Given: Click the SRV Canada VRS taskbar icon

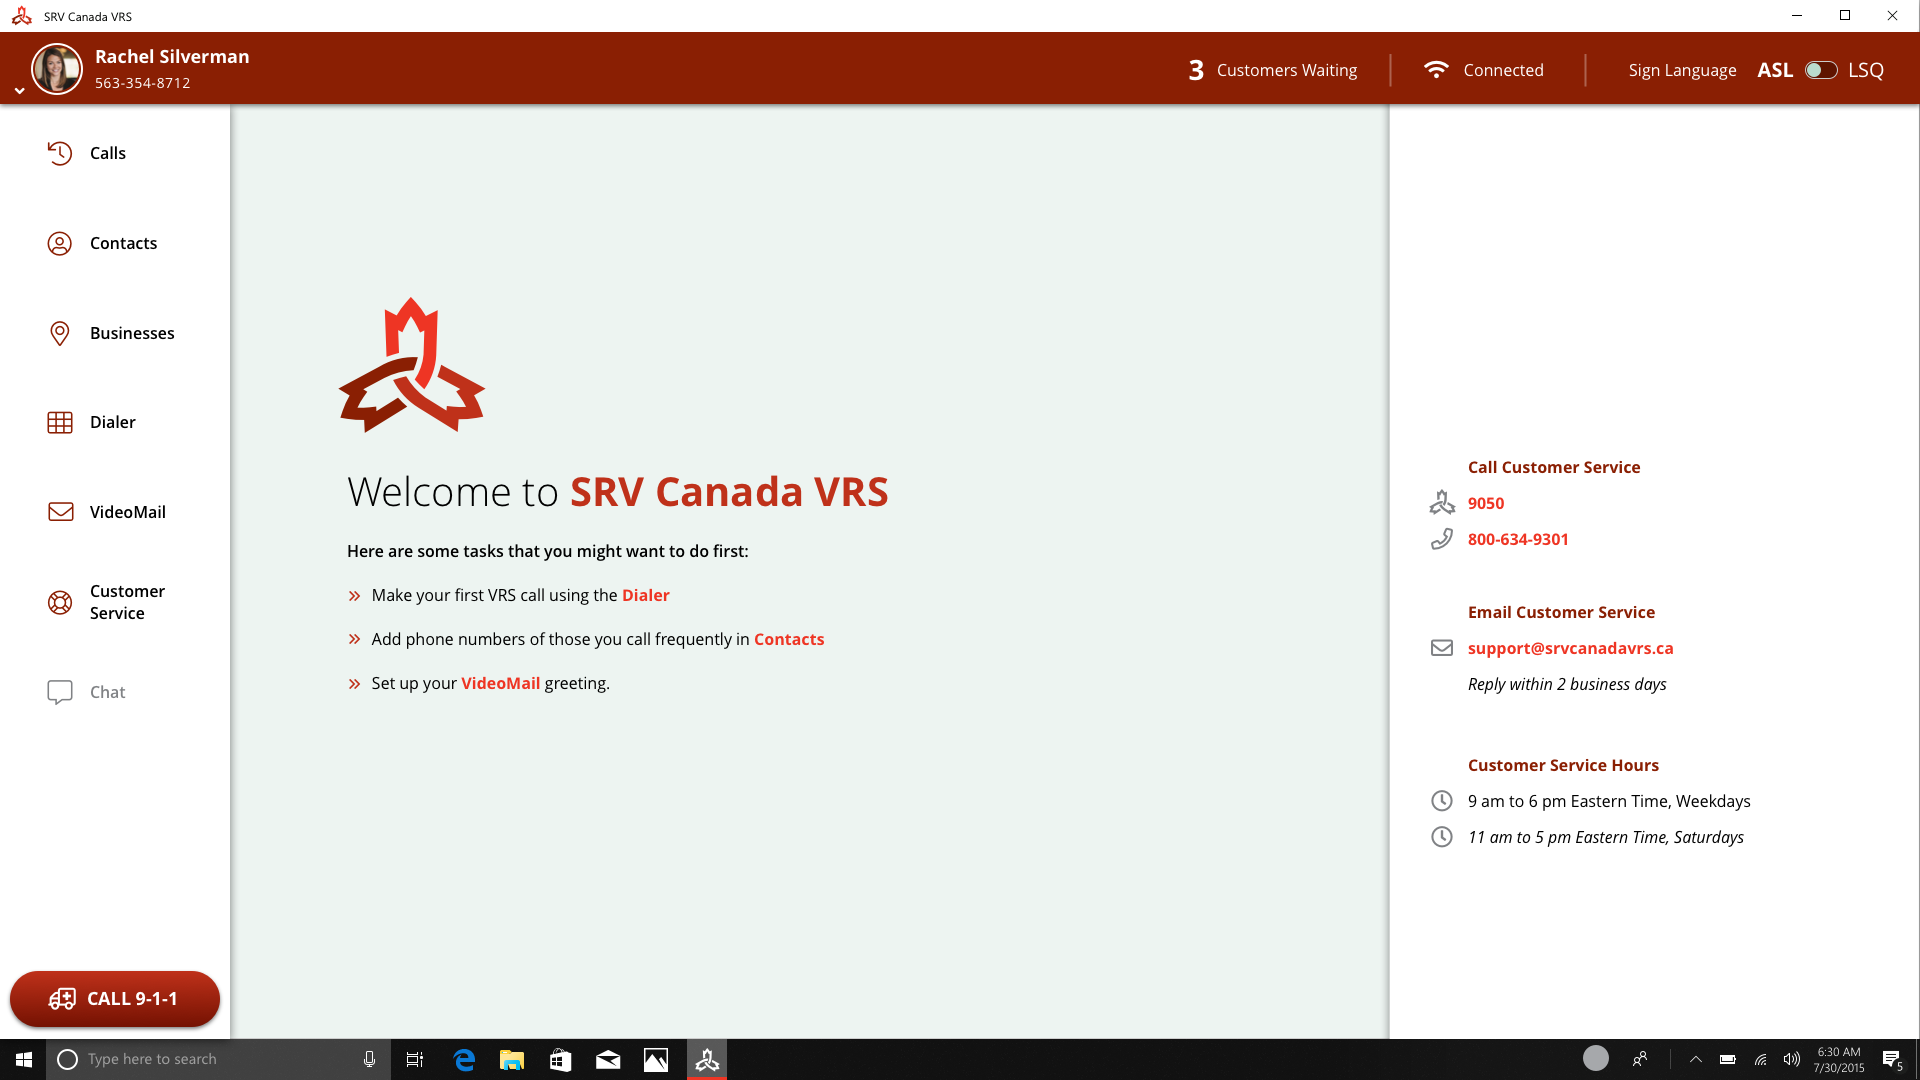Looking at the screenshot, I should (x=707, y=1059).
